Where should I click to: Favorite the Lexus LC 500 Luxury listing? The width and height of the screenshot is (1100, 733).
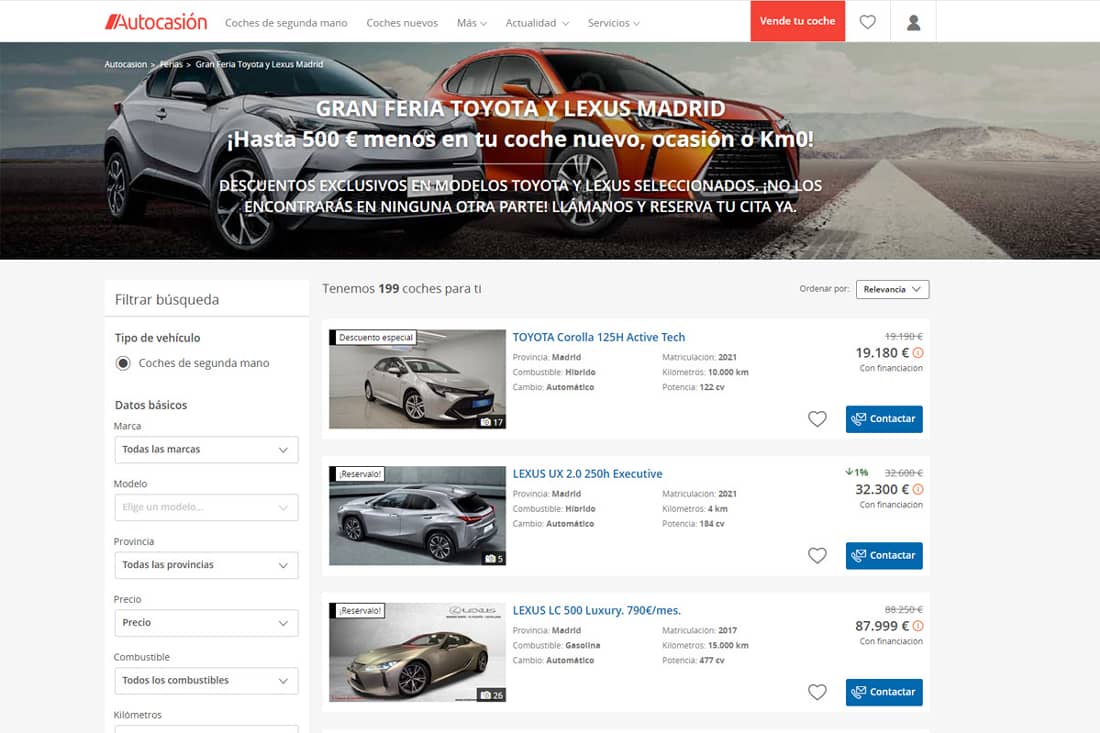coord(817,692)
